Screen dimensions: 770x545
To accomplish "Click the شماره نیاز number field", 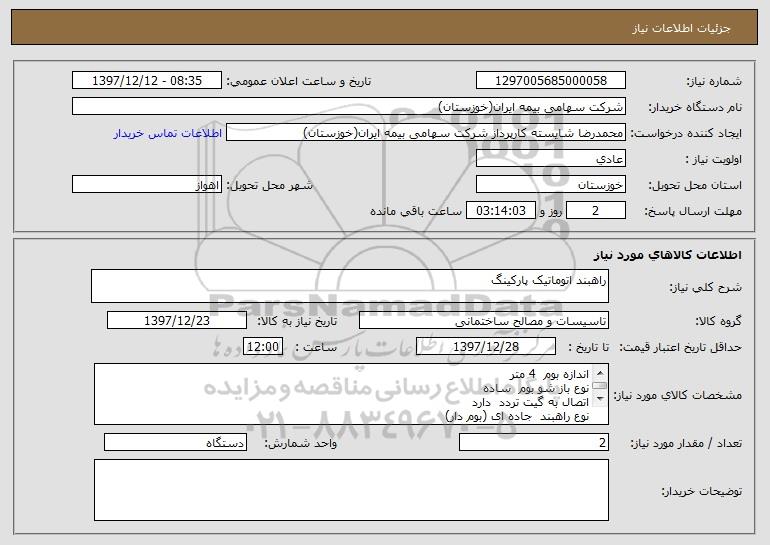I will pos(550,80).
